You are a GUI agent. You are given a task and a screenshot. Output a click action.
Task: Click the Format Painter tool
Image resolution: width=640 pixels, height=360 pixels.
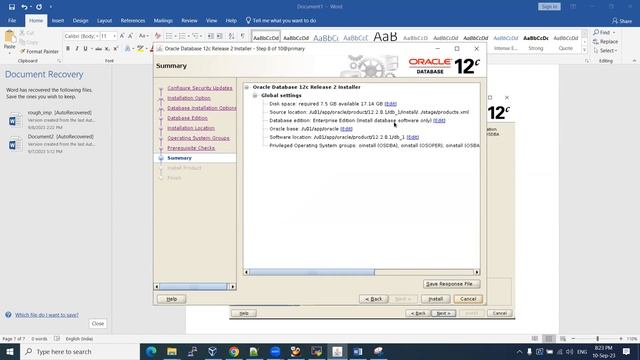(39, 51)
